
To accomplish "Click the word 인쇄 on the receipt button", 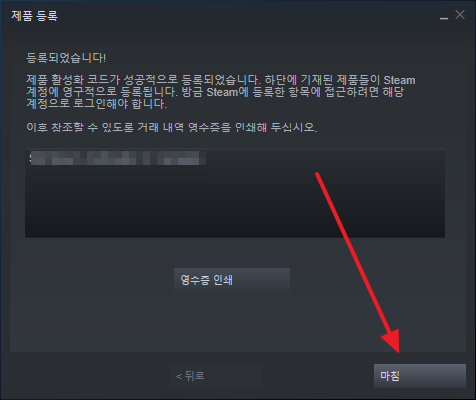I will (223, 280).
